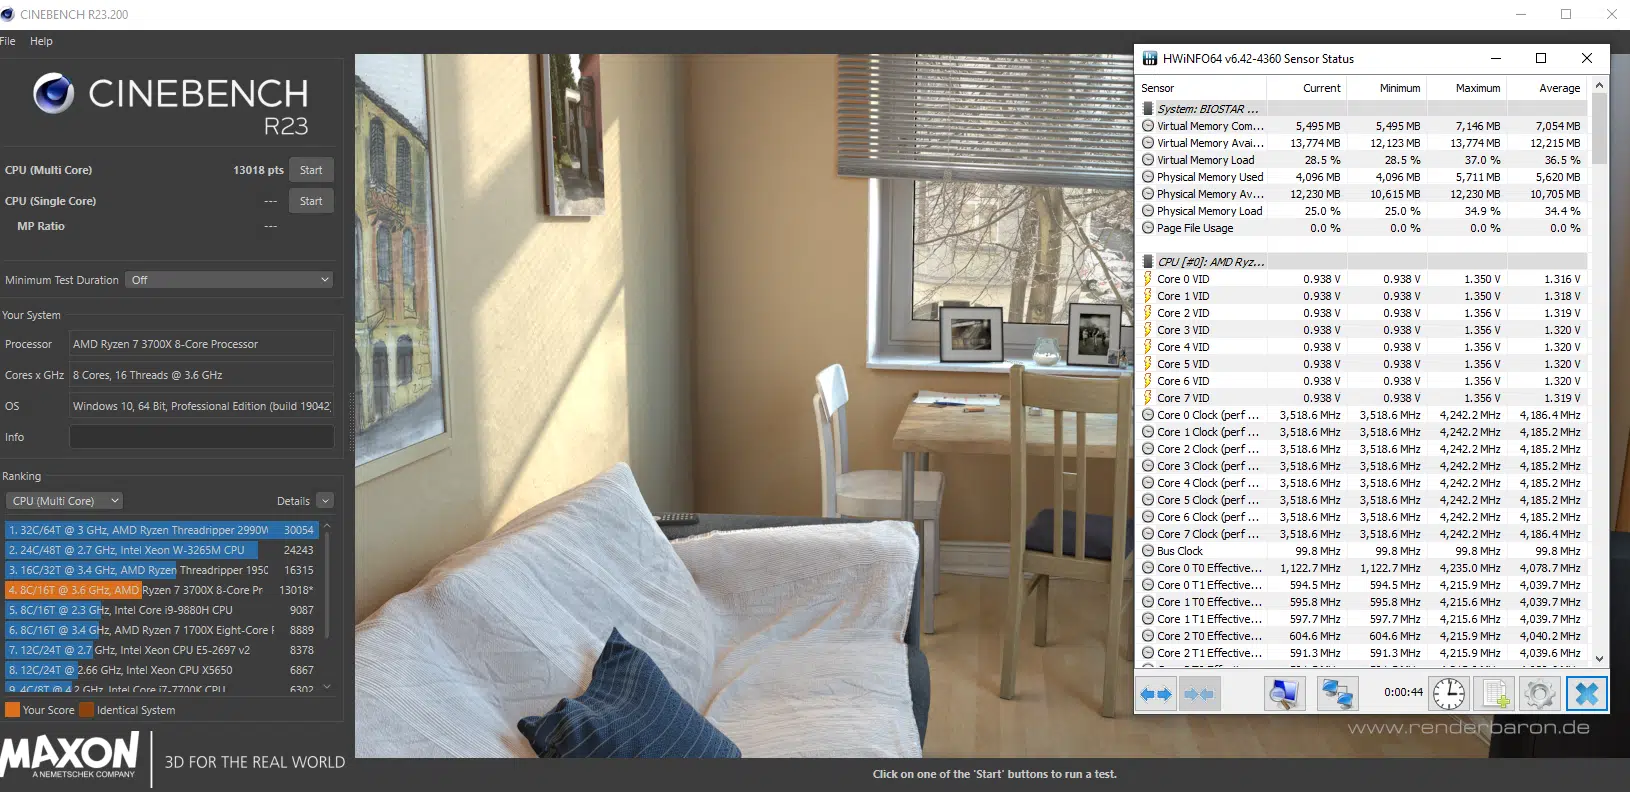Image resolution: width=1630 pixels, height=792 pixels.
Task: Select Core 2 T1 Effective row
Action: 1363,653
